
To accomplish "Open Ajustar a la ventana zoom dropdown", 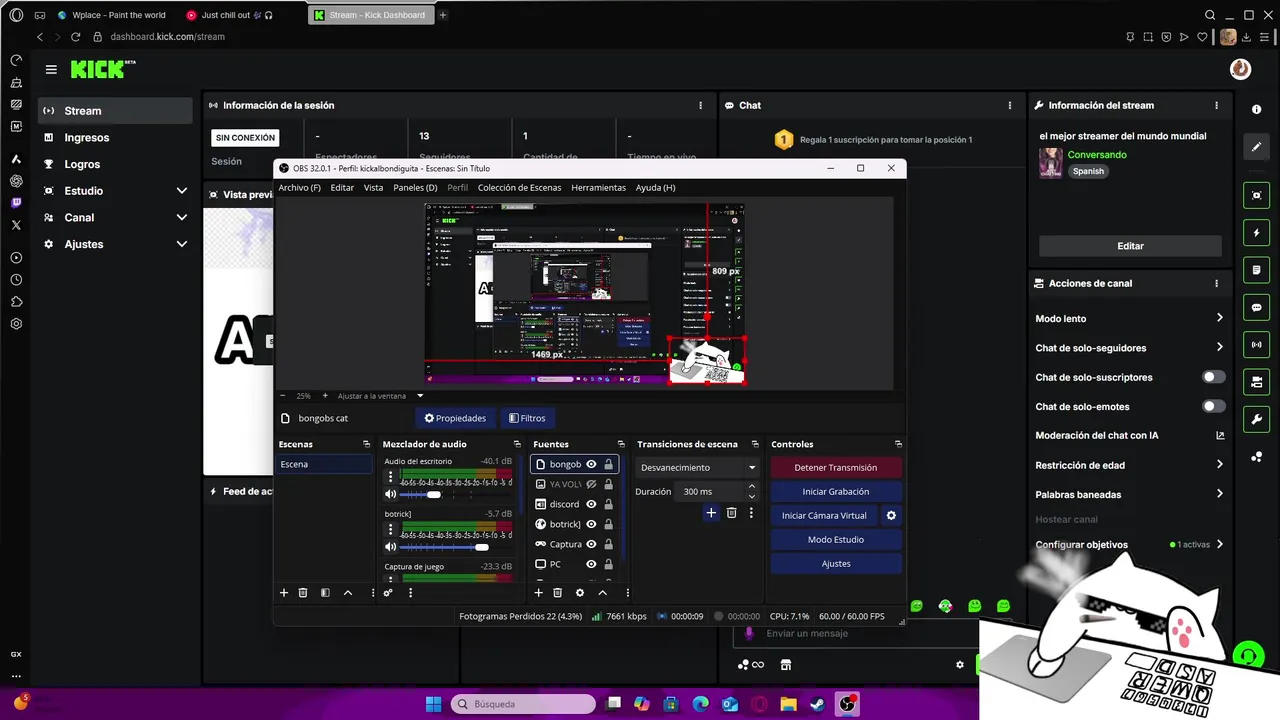I will (380, 396).
